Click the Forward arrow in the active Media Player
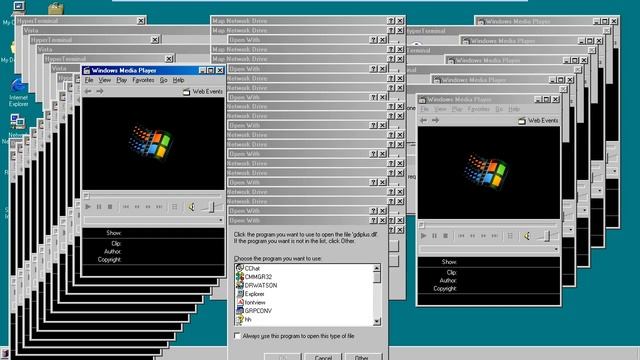Screen dimensions: 640x360 point(100,91)
